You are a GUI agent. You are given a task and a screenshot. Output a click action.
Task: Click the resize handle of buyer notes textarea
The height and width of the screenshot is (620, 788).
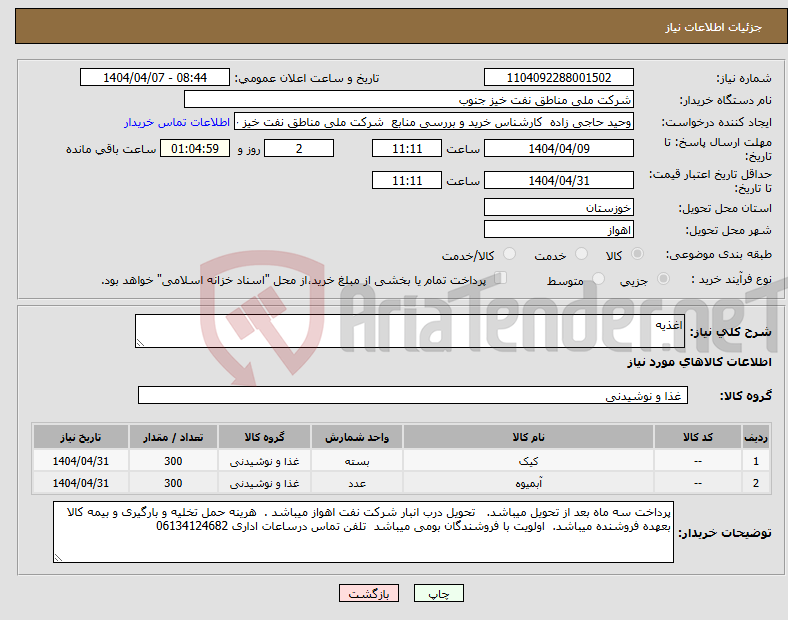tap(58, 557)
